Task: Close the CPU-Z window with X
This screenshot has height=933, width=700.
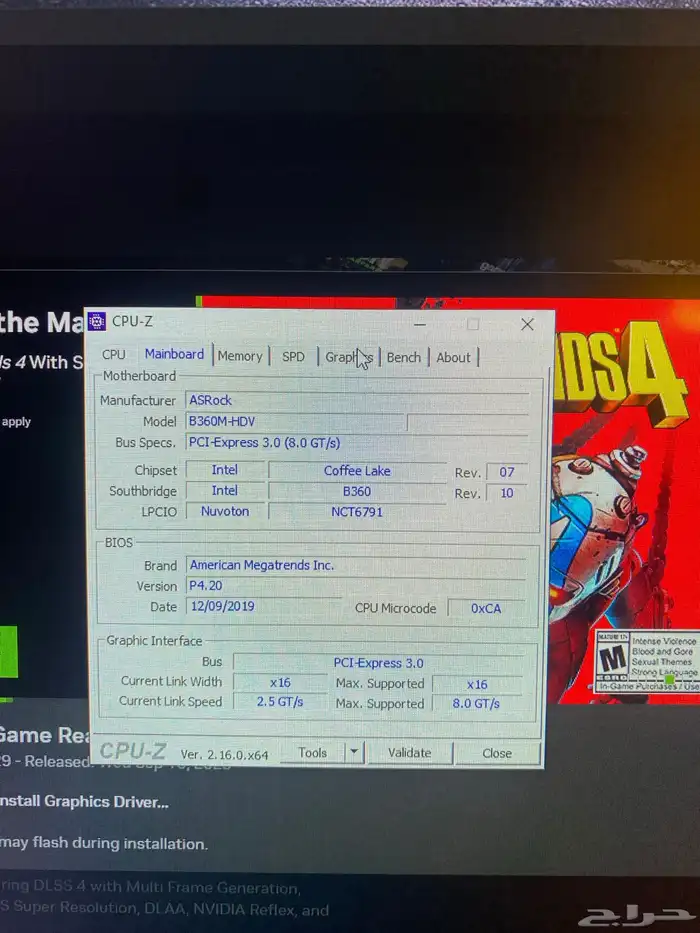Action: pyautogui.click(x=527, y=324)
